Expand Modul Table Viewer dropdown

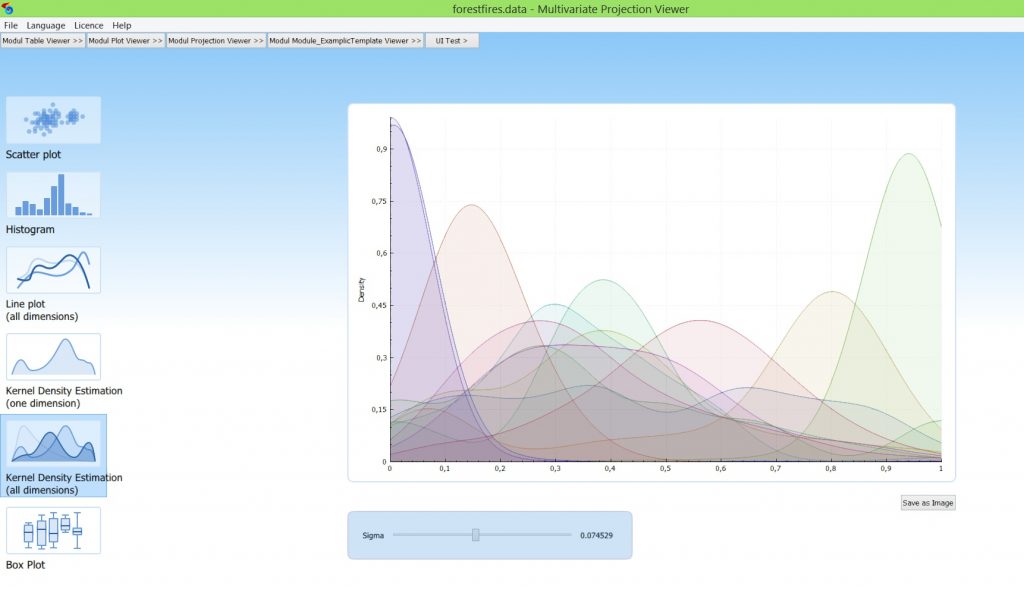[x=43, y=41]
